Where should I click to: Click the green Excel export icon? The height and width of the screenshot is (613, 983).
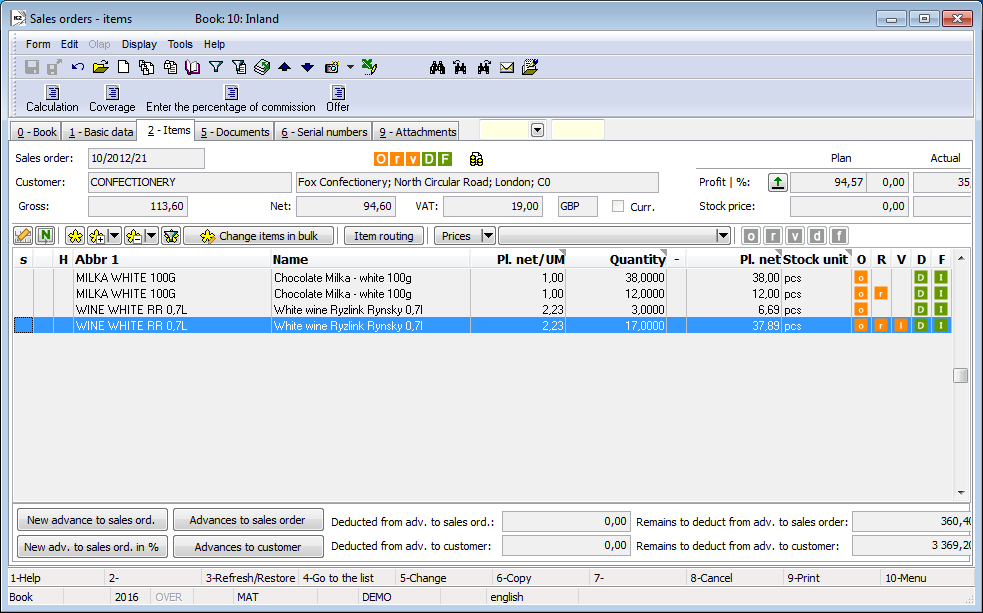[369, 67]
